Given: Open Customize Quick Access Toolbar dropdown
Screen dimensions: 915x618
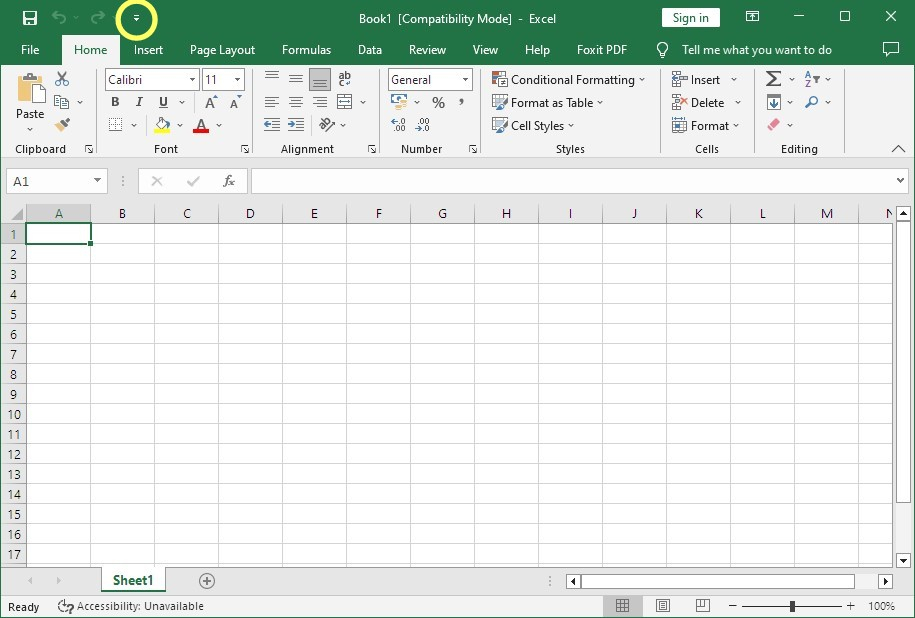Looking at the screenshot, I should click(x=136, y=18).
